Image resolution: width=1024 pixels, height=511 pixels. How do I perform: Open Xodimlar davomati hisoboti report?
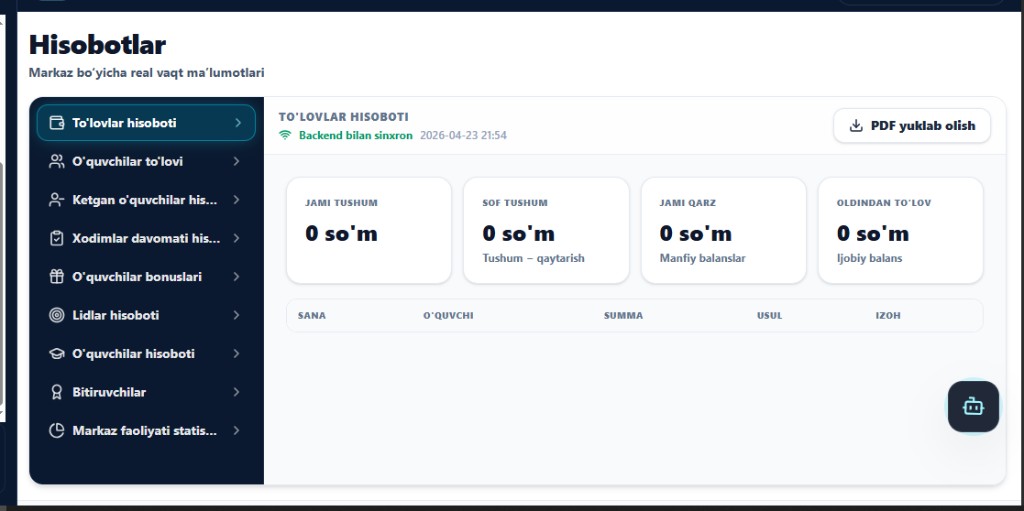pyautogui.click(x=146, y=239)
